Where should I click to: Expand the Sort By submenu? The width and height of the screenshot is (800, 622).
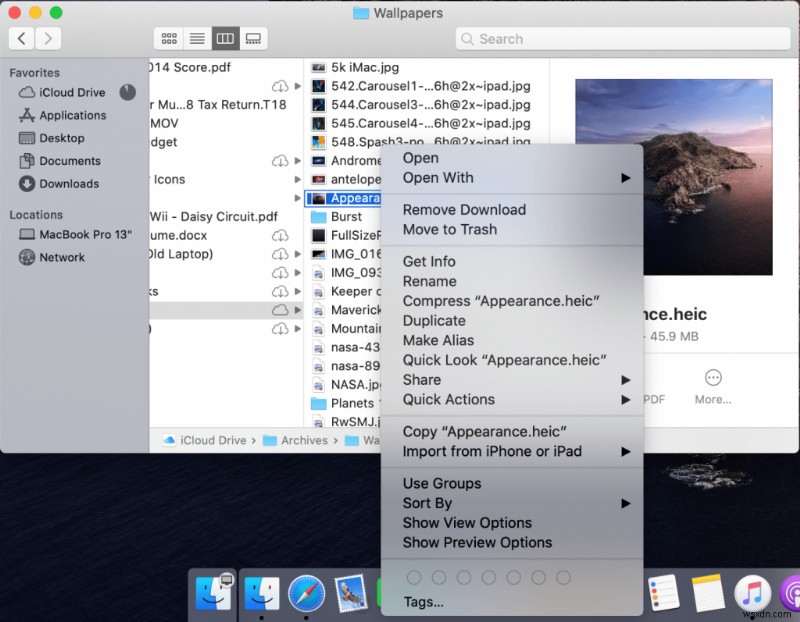430,503
